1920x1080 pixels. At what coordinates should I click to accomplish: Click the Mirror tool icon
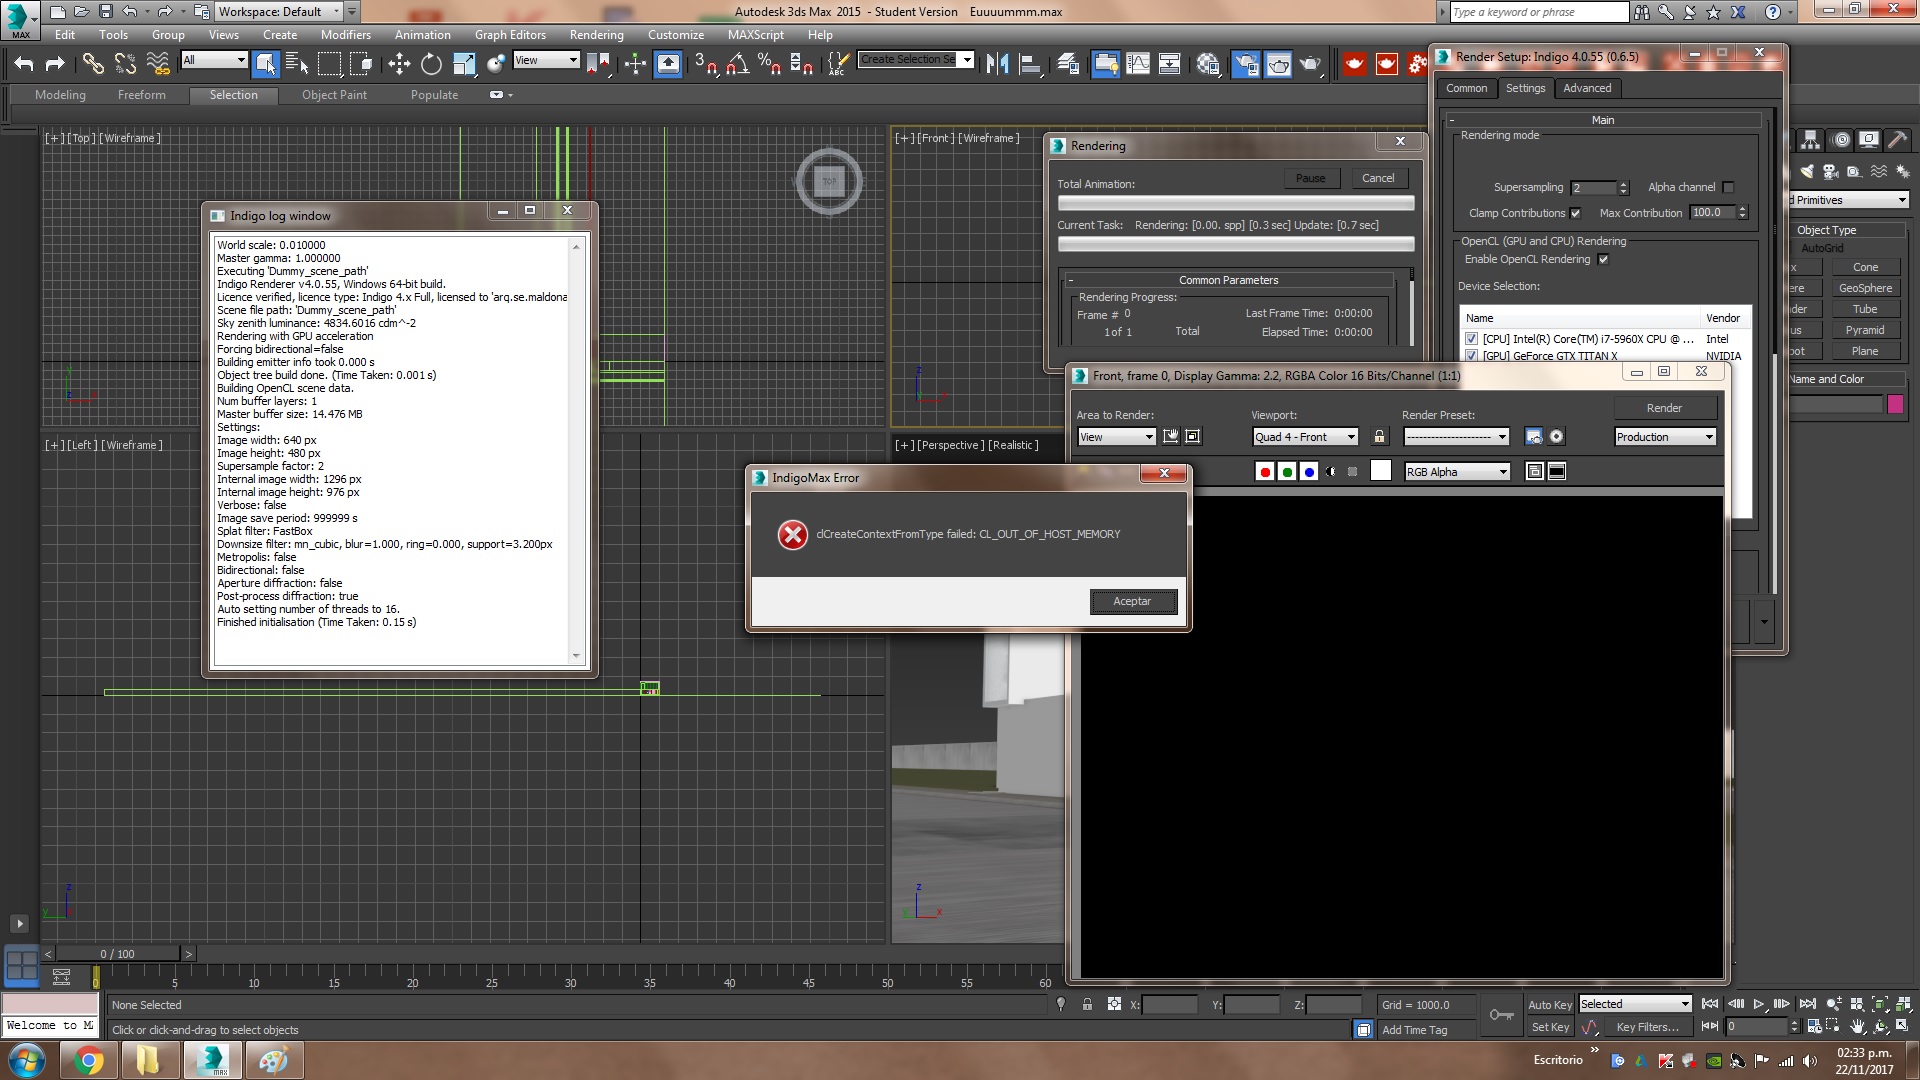(x=997, y=64)
